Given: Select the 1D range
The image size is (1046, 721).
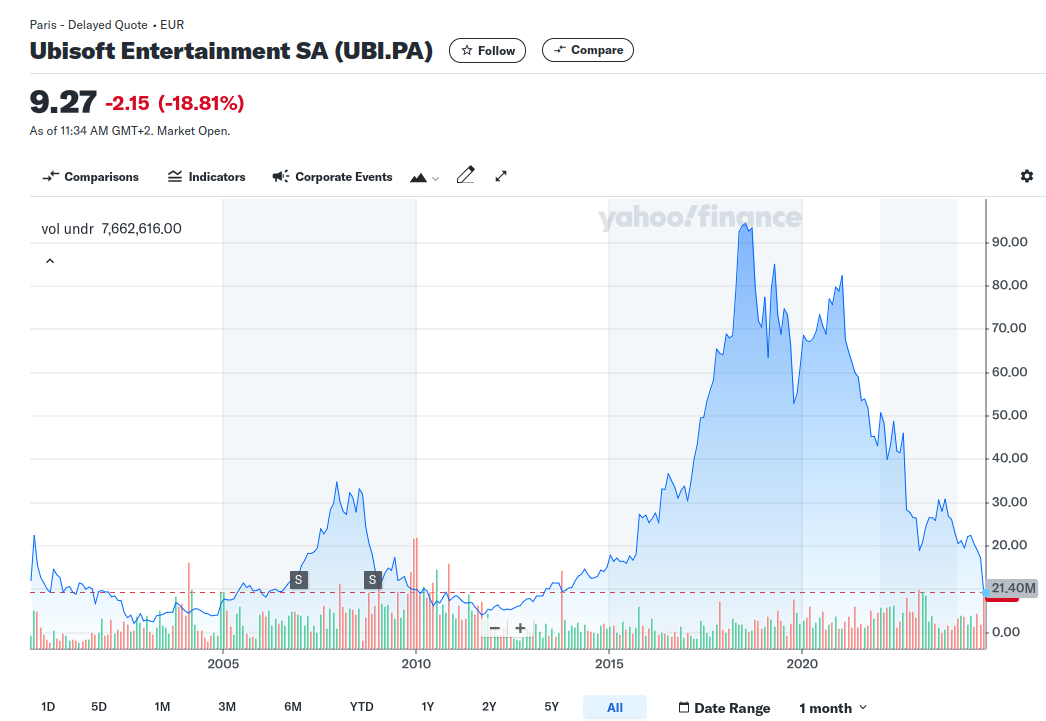Looking at the screenshot, I should pos(48,707).
